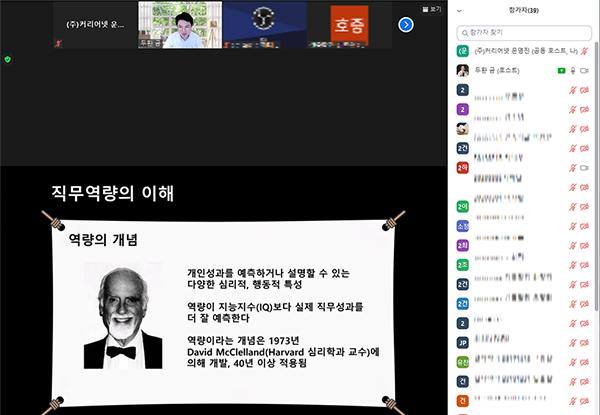
Task: Click the blue next-page arrow in video strip
Action: pyautogui.click(x=406, y=24)
